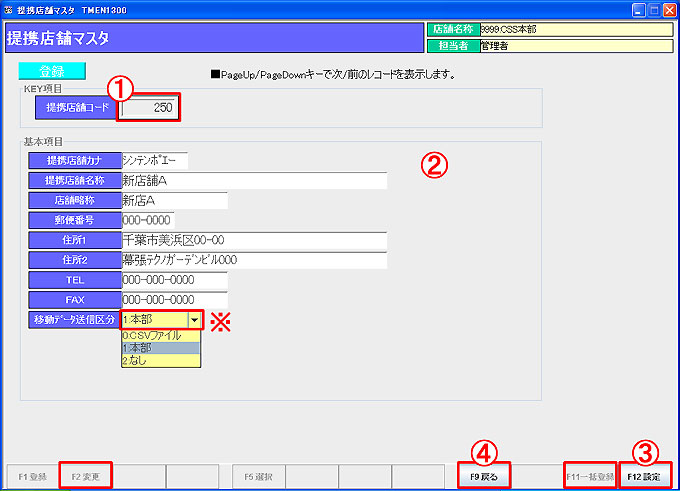Click the 担当者 field showing 管理者
The height and width of the screenshot is (491, 680).
coord(576,46)
